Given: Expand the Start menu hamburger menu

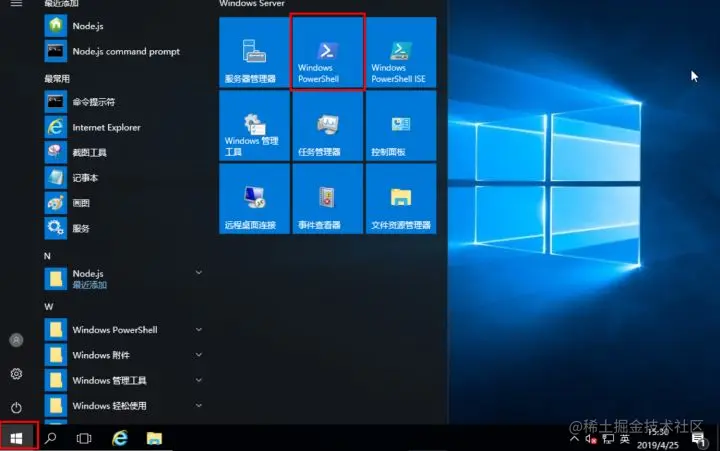Looking at the screenshot, I should [16, 4].
